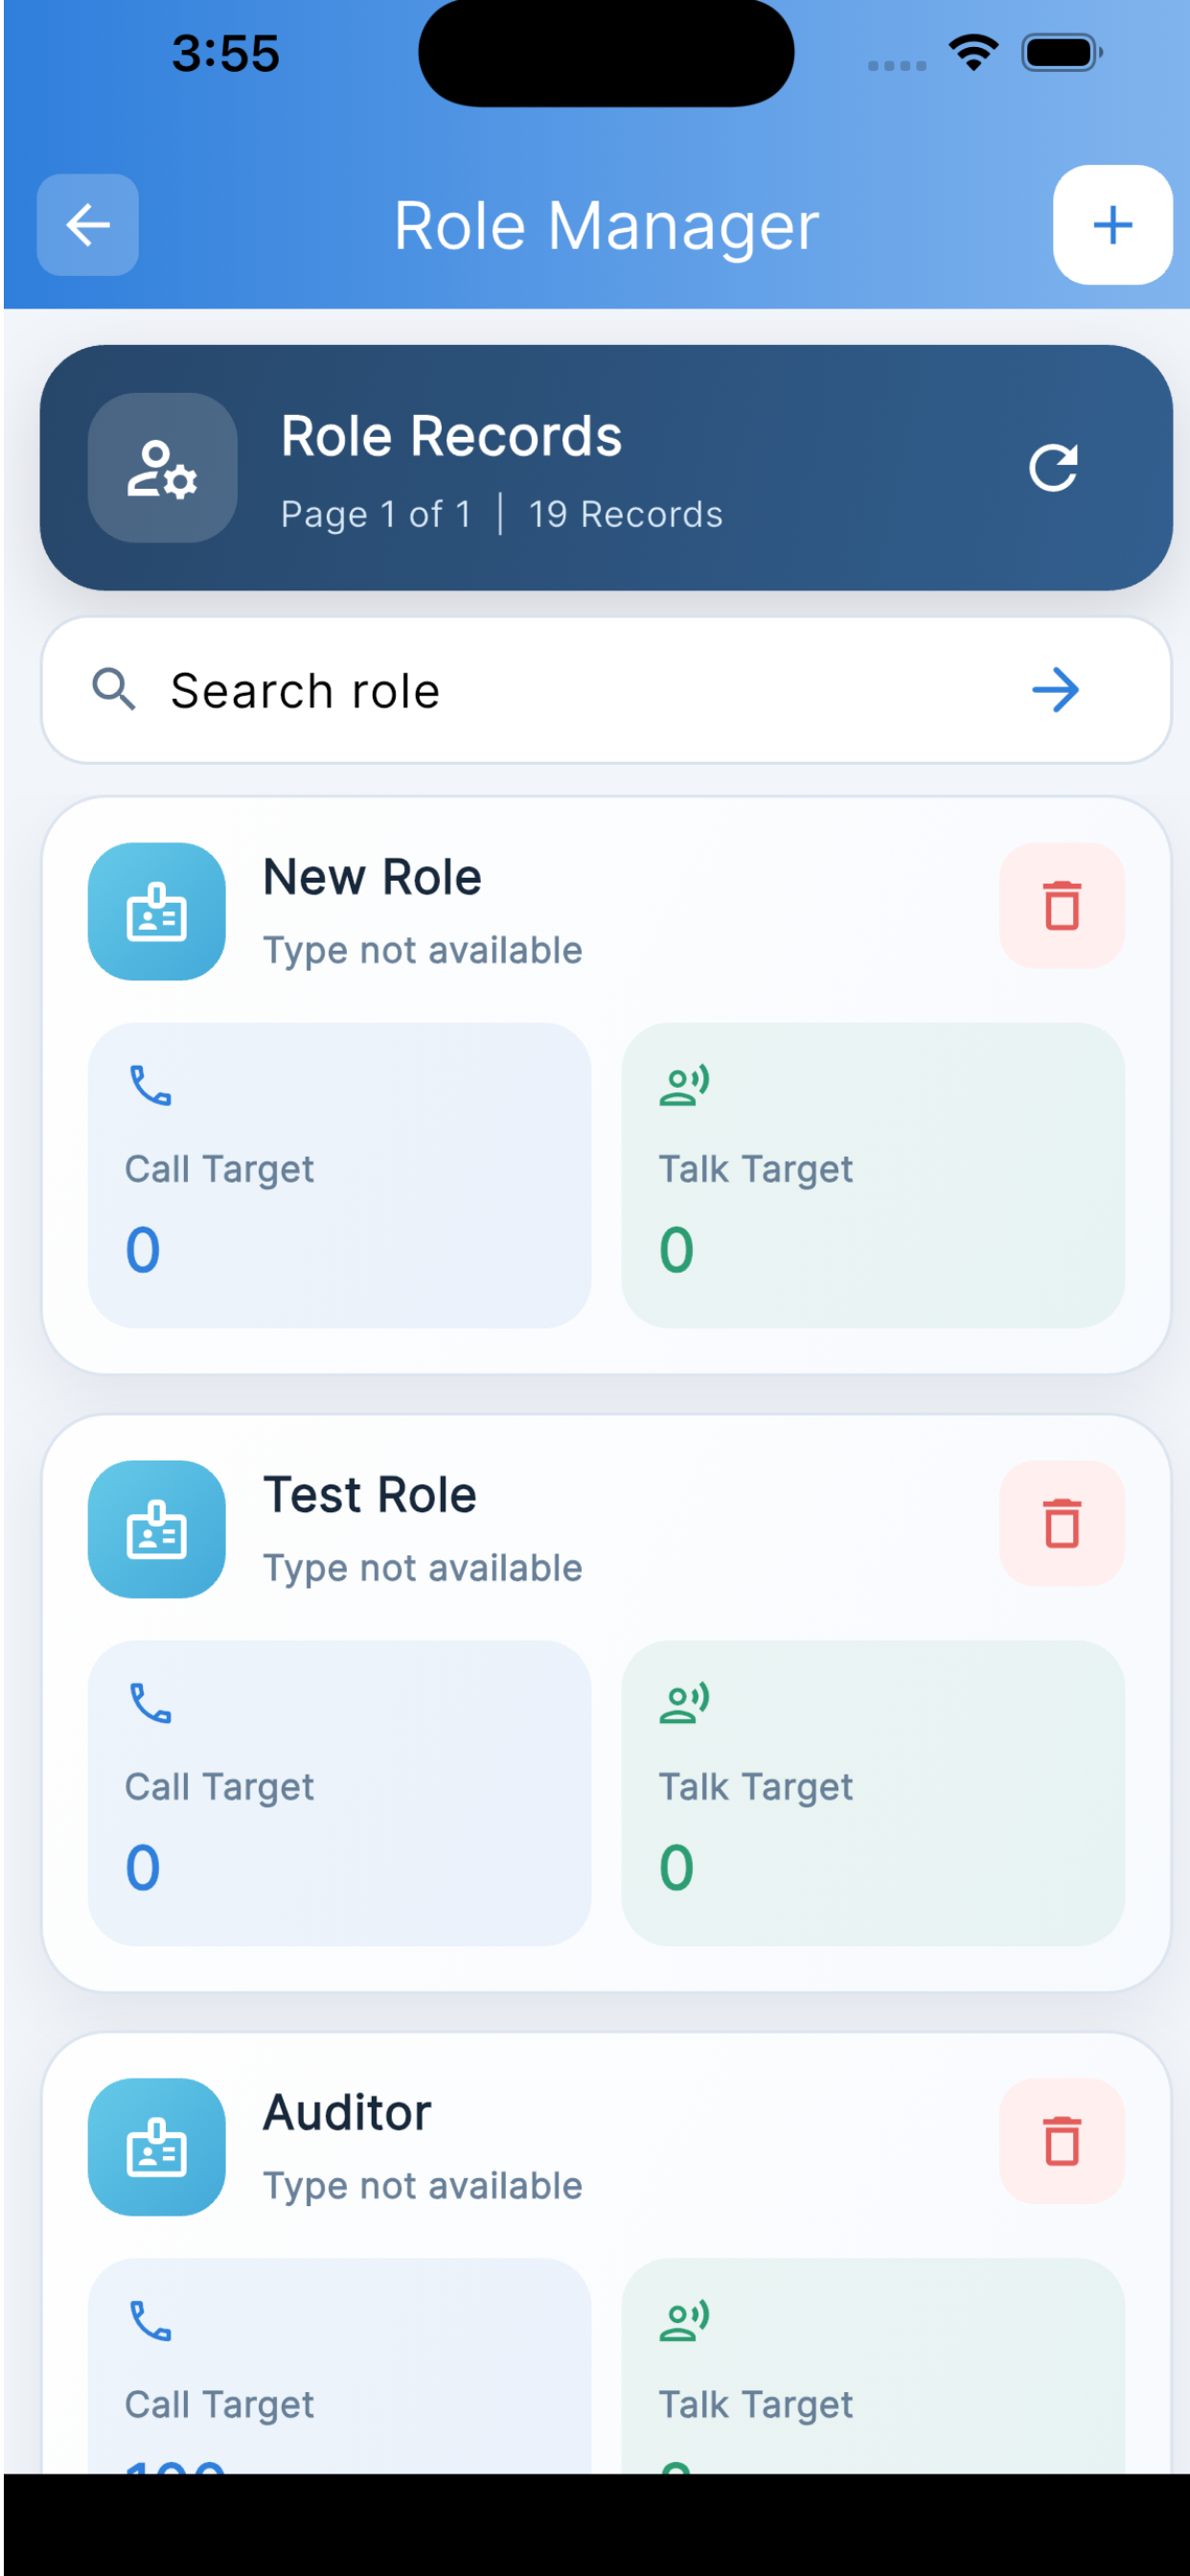Select the Auditor role title
1190x2576 pixels.
(347, 2113)
